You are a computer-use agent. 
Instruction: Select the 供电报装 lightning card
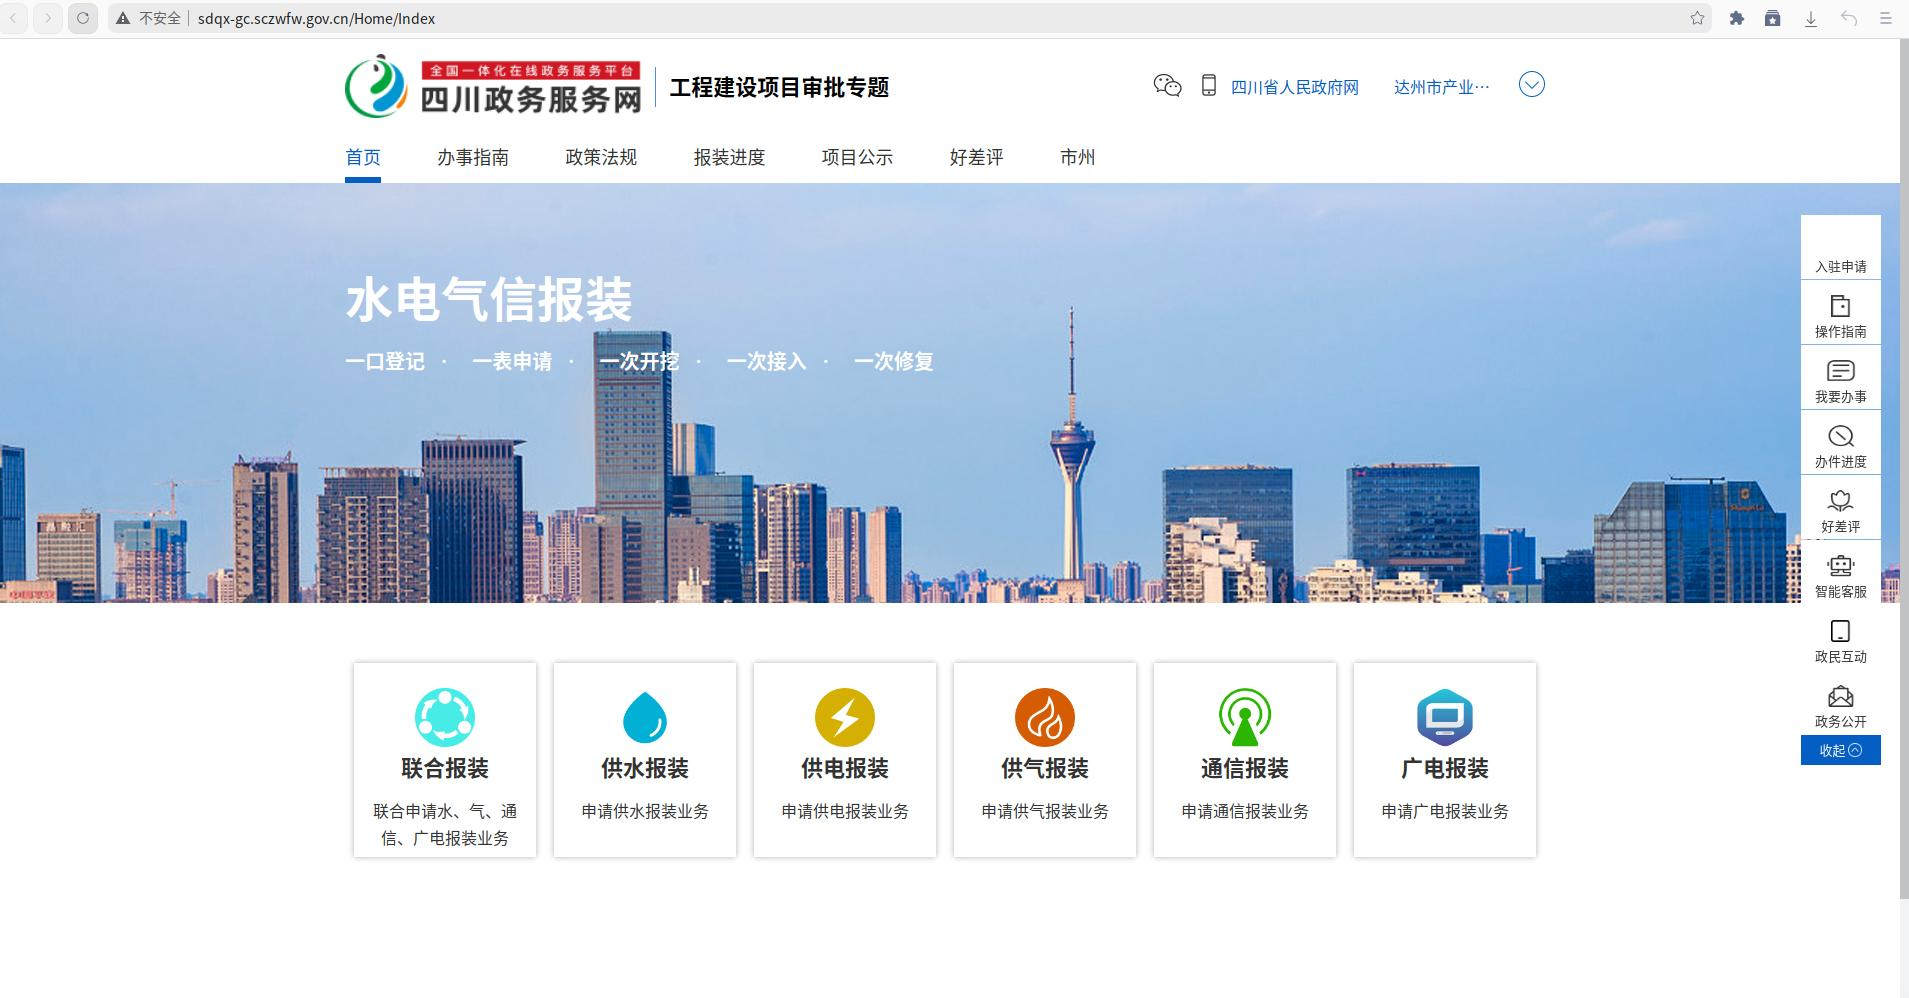click(845, 759)
